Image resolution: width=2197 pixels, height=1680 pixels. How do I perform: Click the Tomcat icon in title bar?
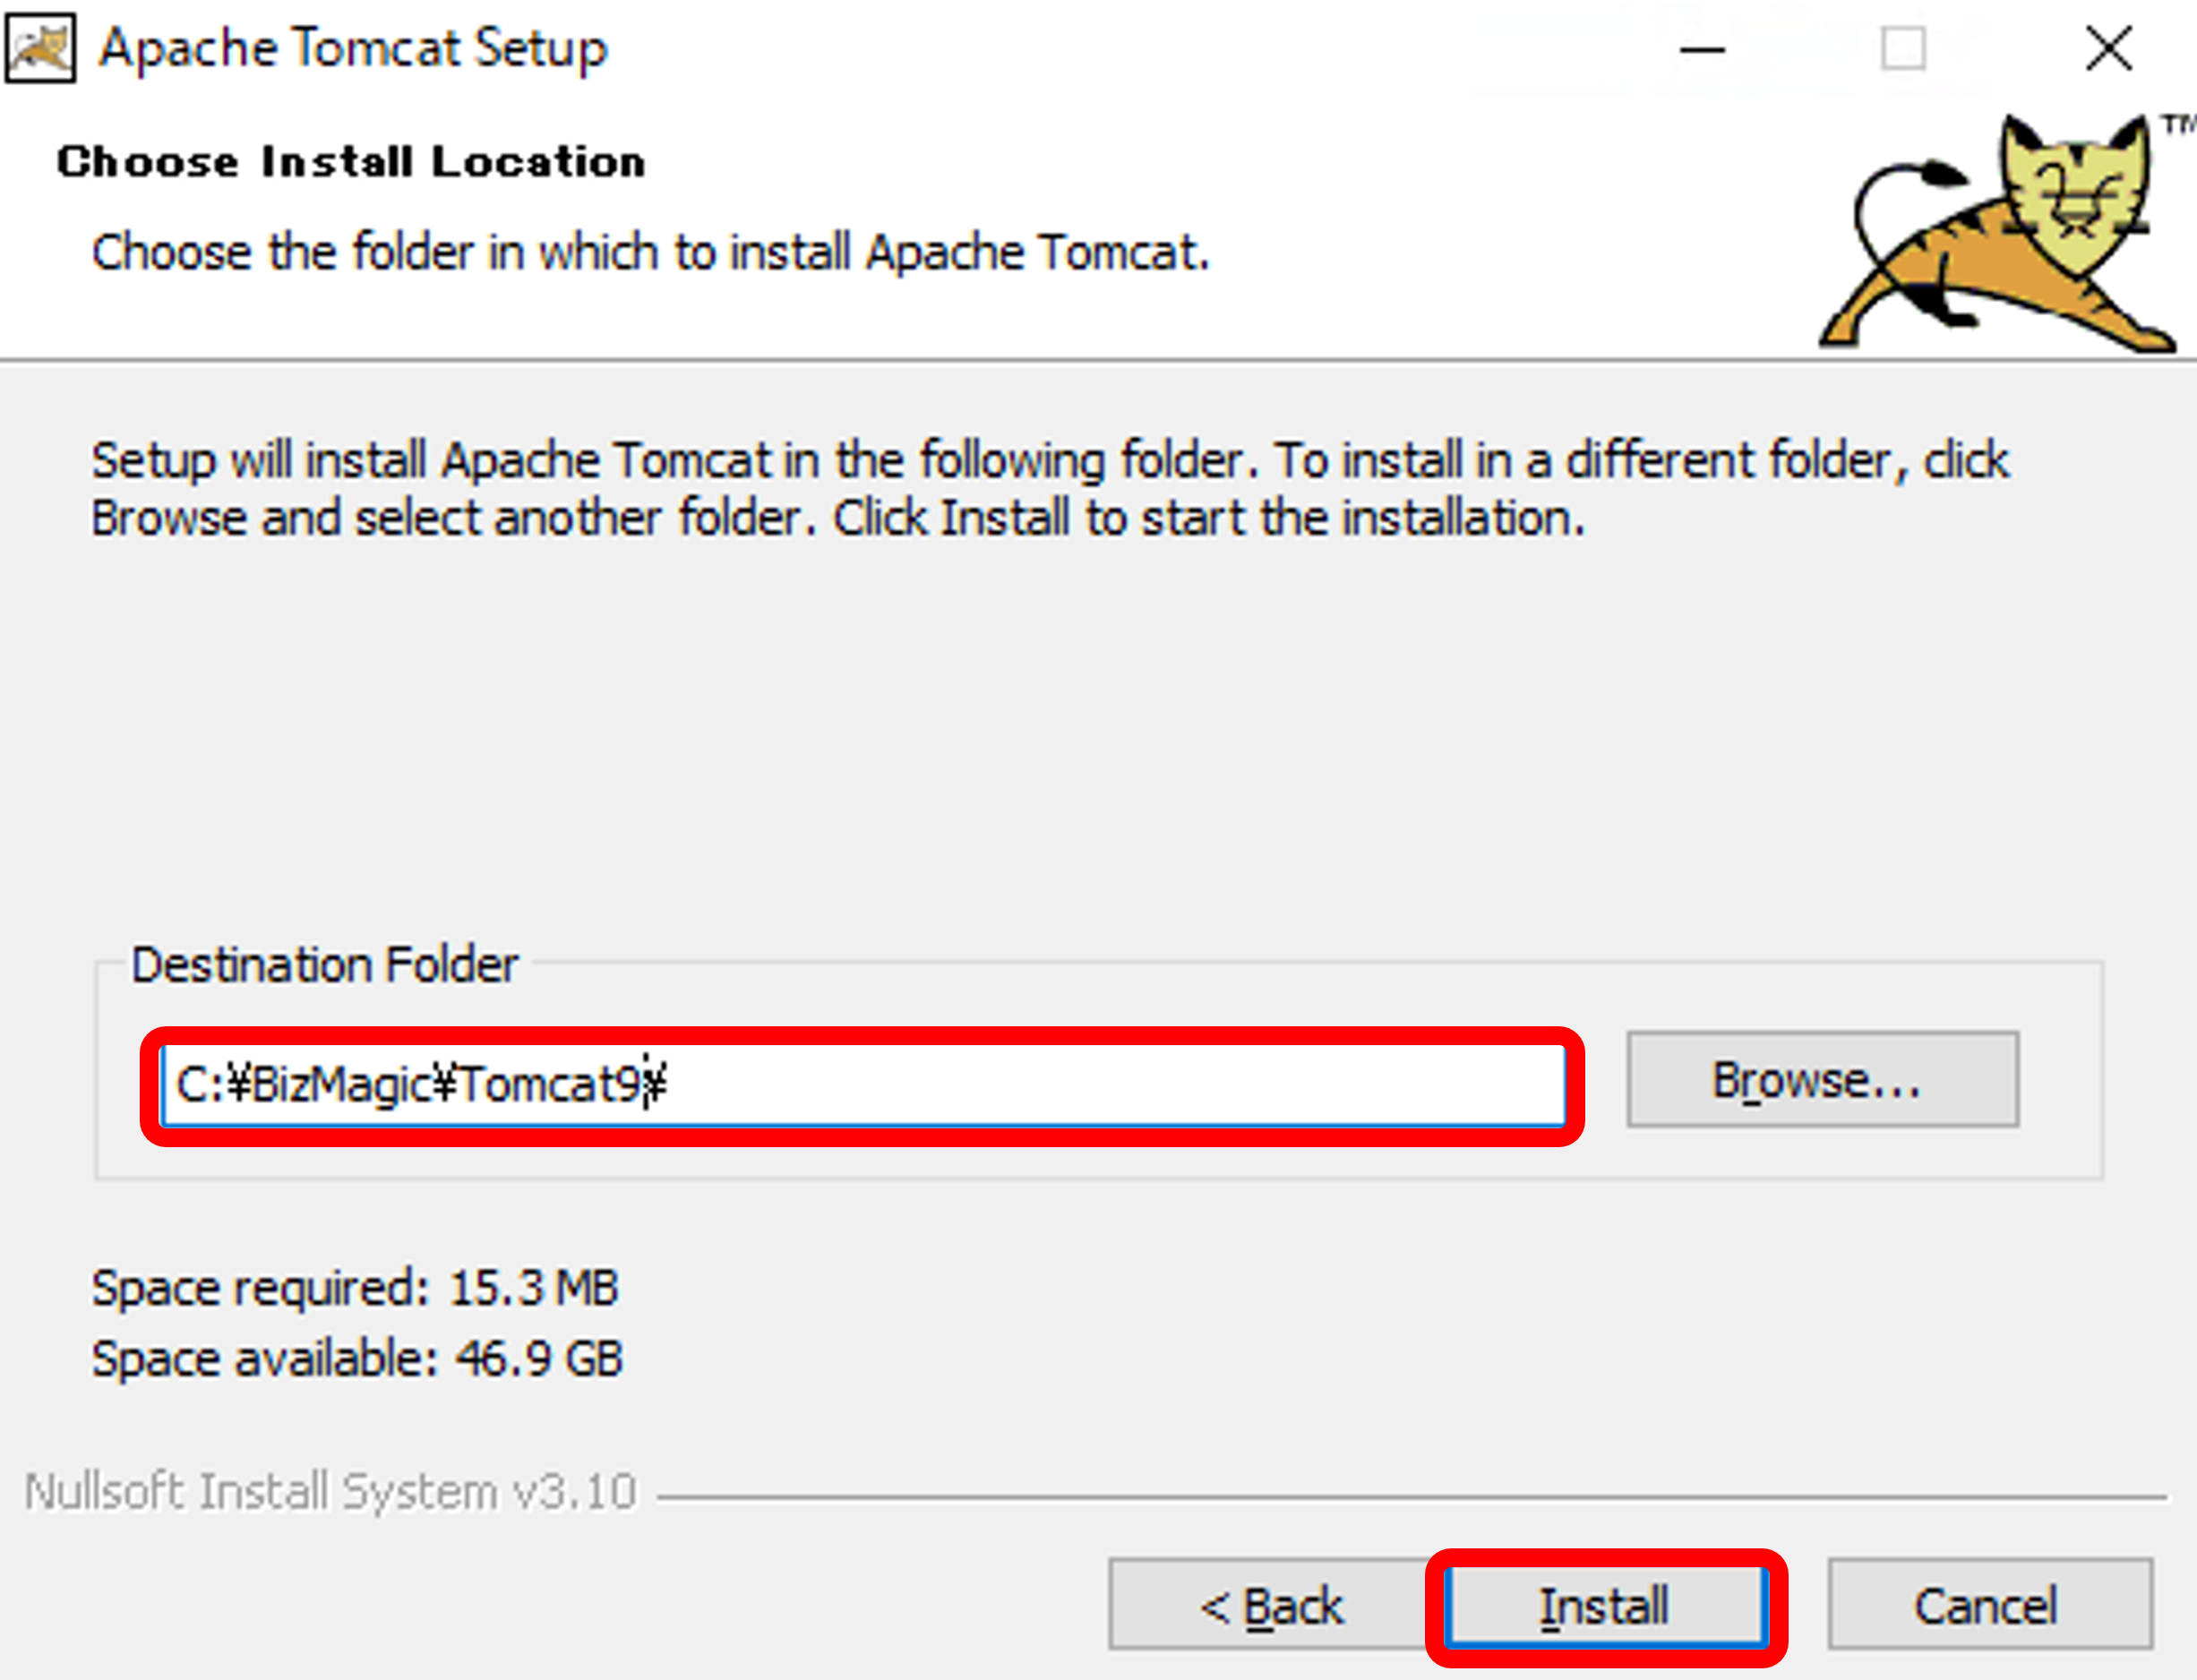(40, 47)
